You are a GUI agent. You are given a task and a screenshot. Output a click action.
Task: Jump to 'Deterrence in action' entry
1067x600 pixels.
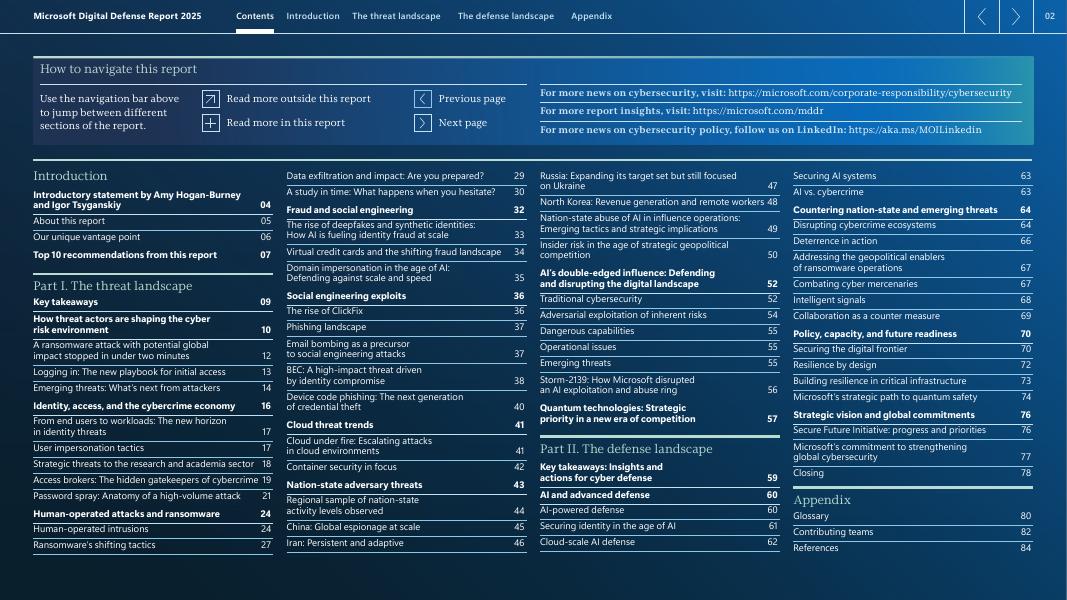[912, 241]
